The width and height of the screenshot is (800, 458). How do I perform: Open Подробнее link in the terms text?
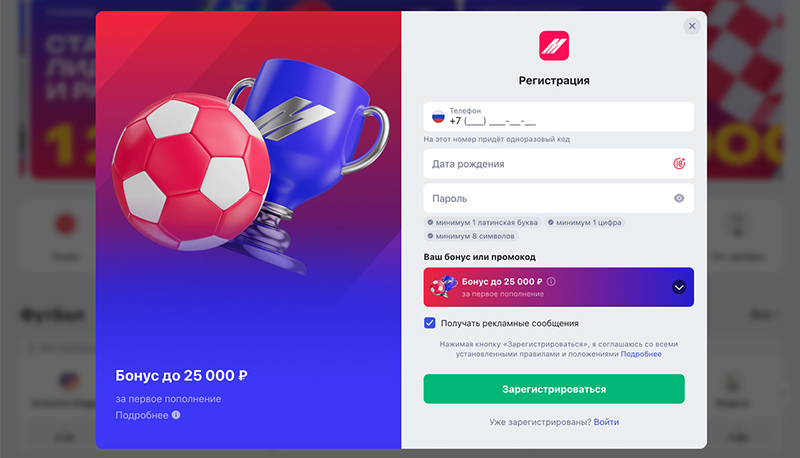[x=641, y=354]
